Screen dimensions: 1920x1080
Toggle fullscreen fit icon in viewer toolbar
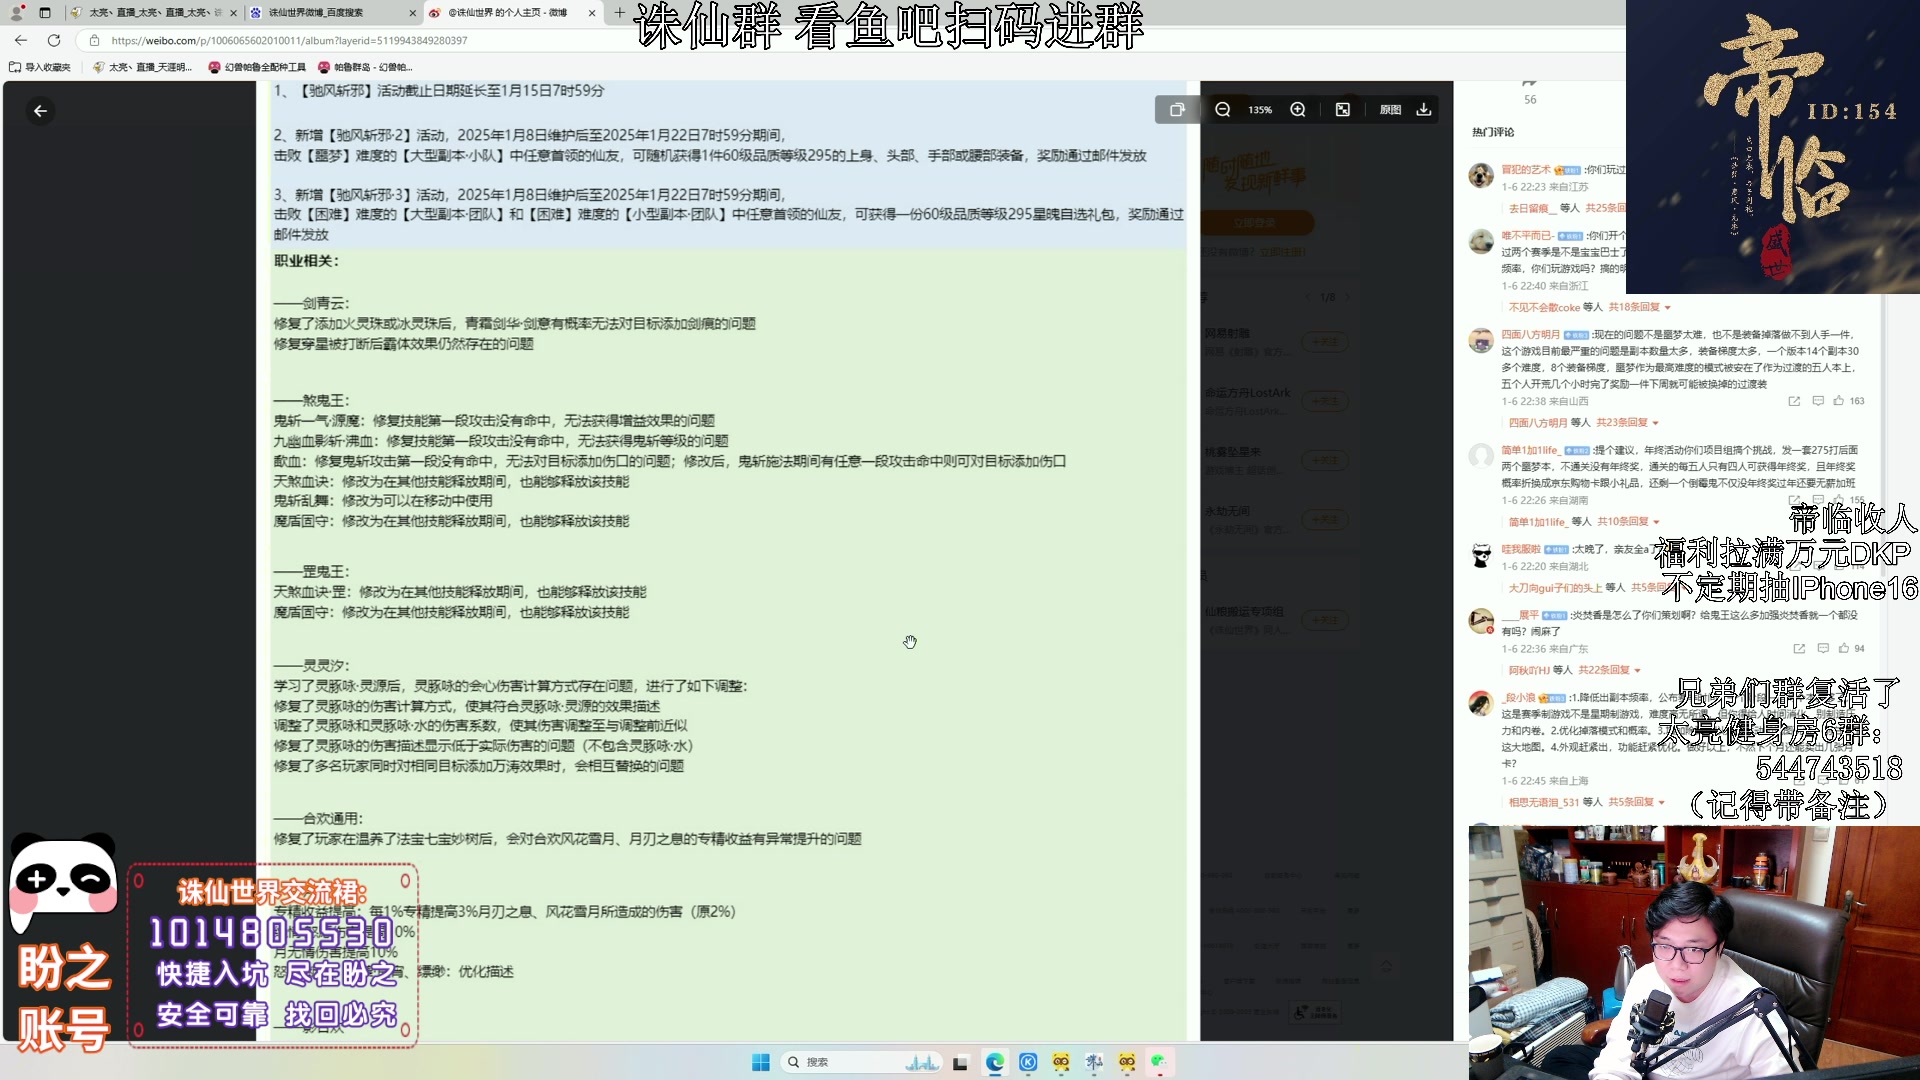1343,110
